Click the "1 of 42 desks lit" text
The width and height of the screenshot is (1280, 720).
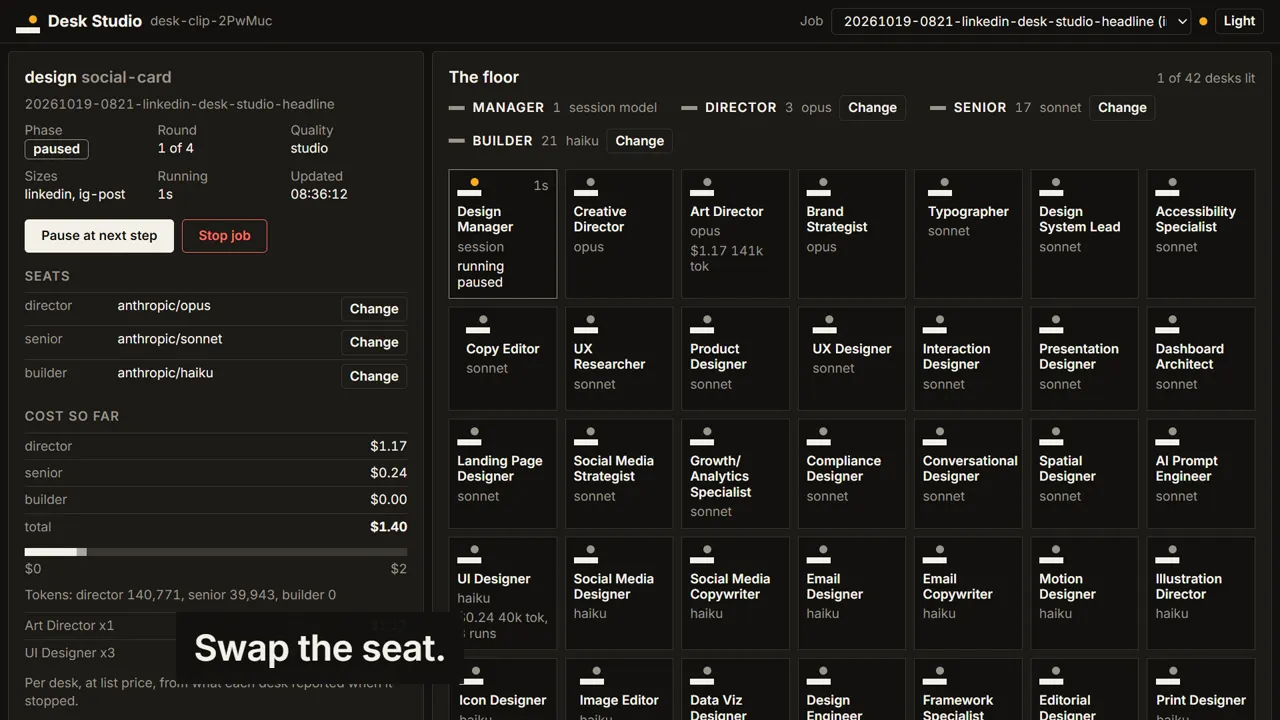[1206, 78]
